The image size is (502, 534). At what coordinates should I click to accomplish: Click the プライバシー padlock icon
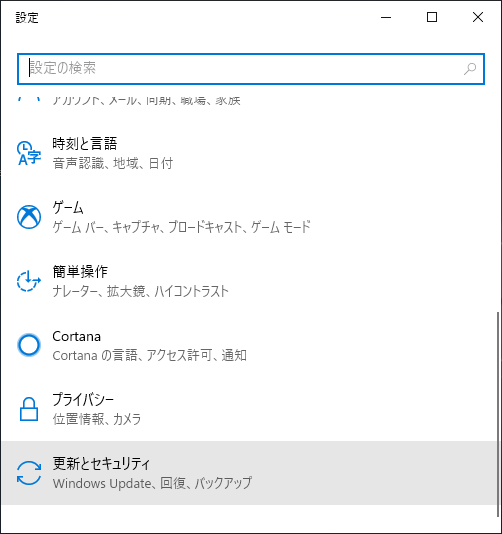(x=29, y=409)
